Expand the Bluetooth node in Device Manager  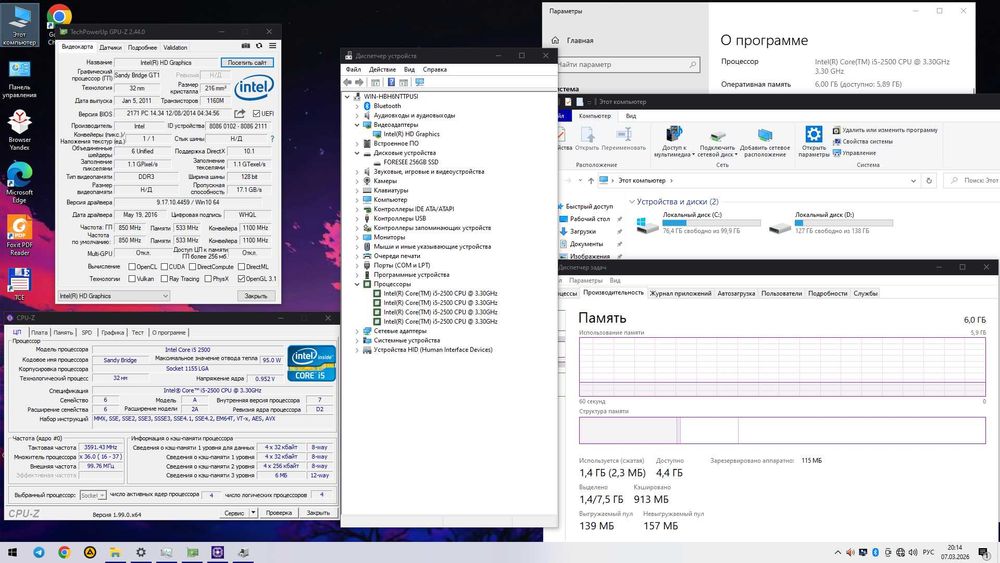click(357, 106)
